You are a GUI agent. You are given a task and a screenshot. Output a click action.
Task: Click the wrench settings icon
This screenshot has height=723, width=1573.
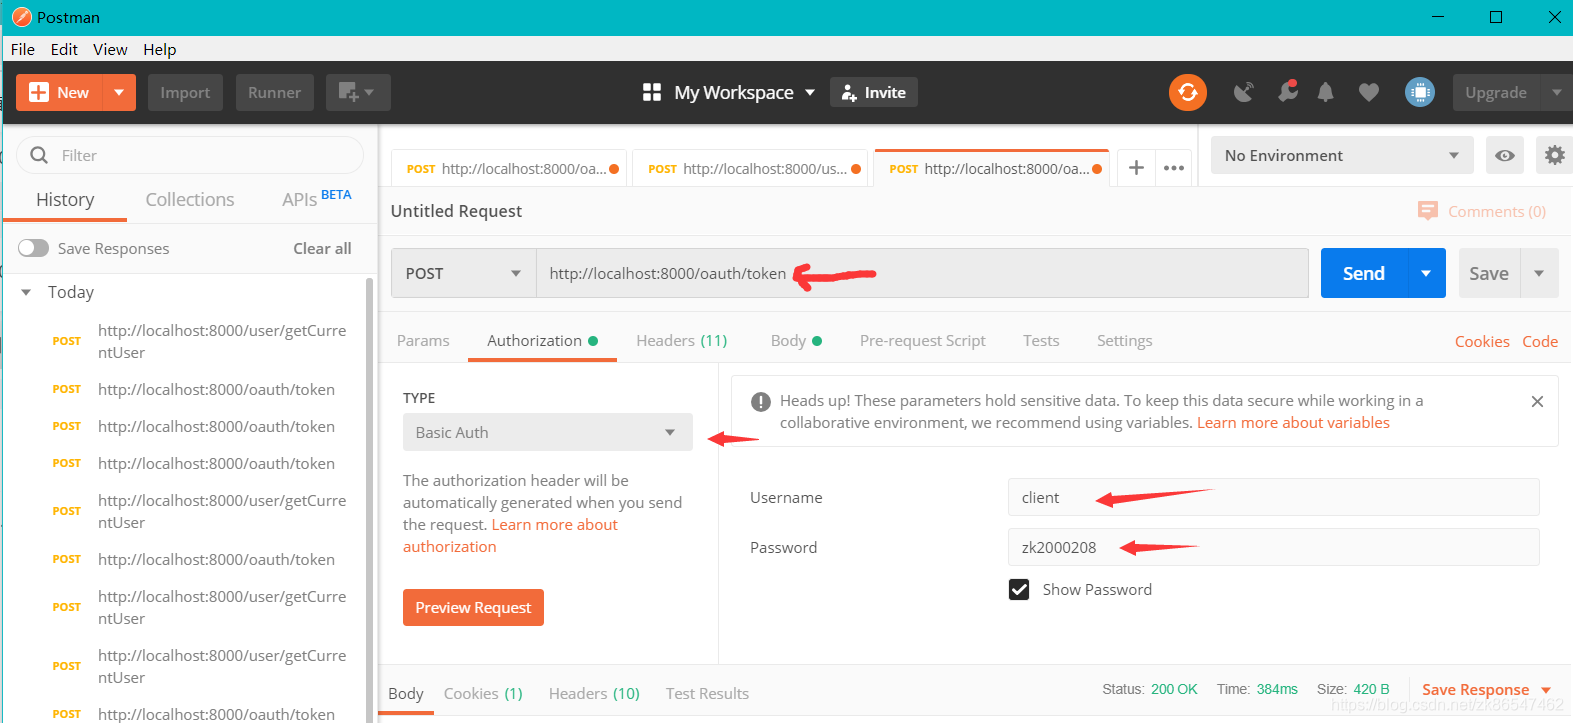(x=1287, y=92)
